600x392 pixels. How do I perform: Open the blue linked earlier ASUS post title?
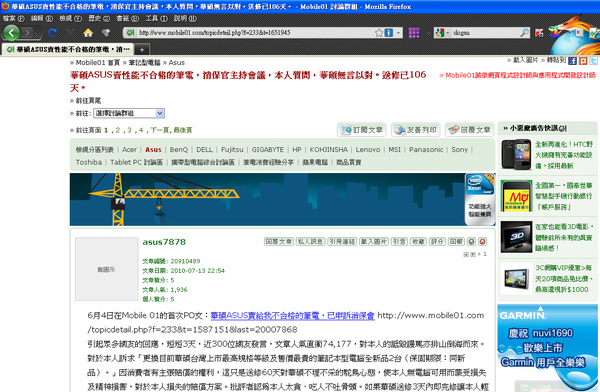(x=292, y=315)
